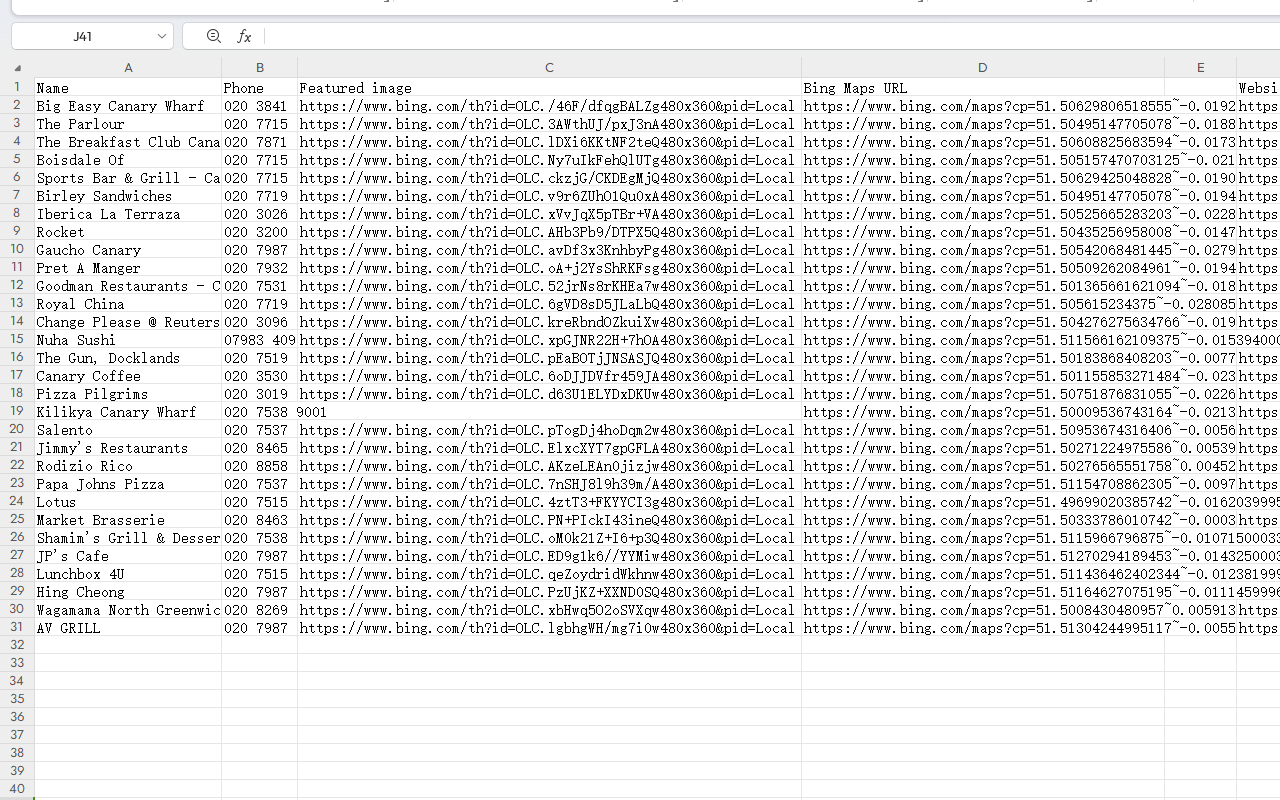Select column E header
Screen dimensions: 1280x800
point(1200,68)
